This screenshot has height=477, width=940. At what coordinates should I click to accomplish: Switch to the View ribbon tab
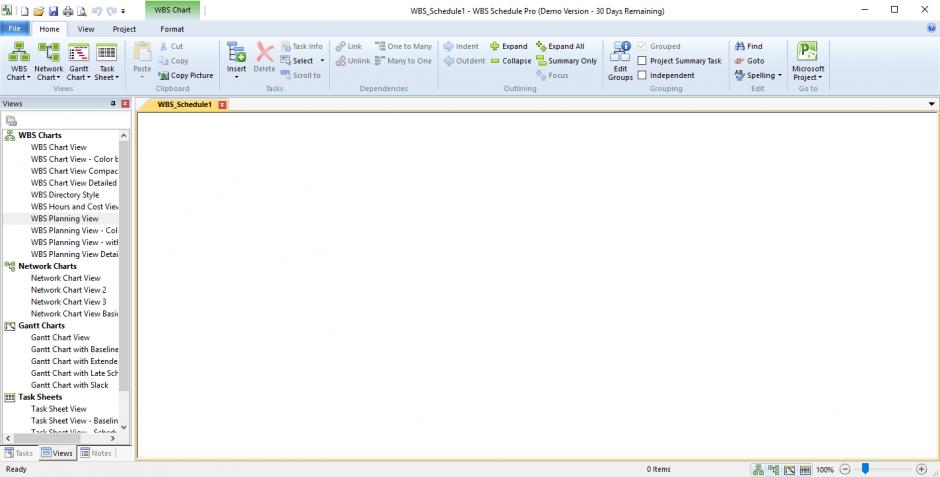[x=86, y=29]
